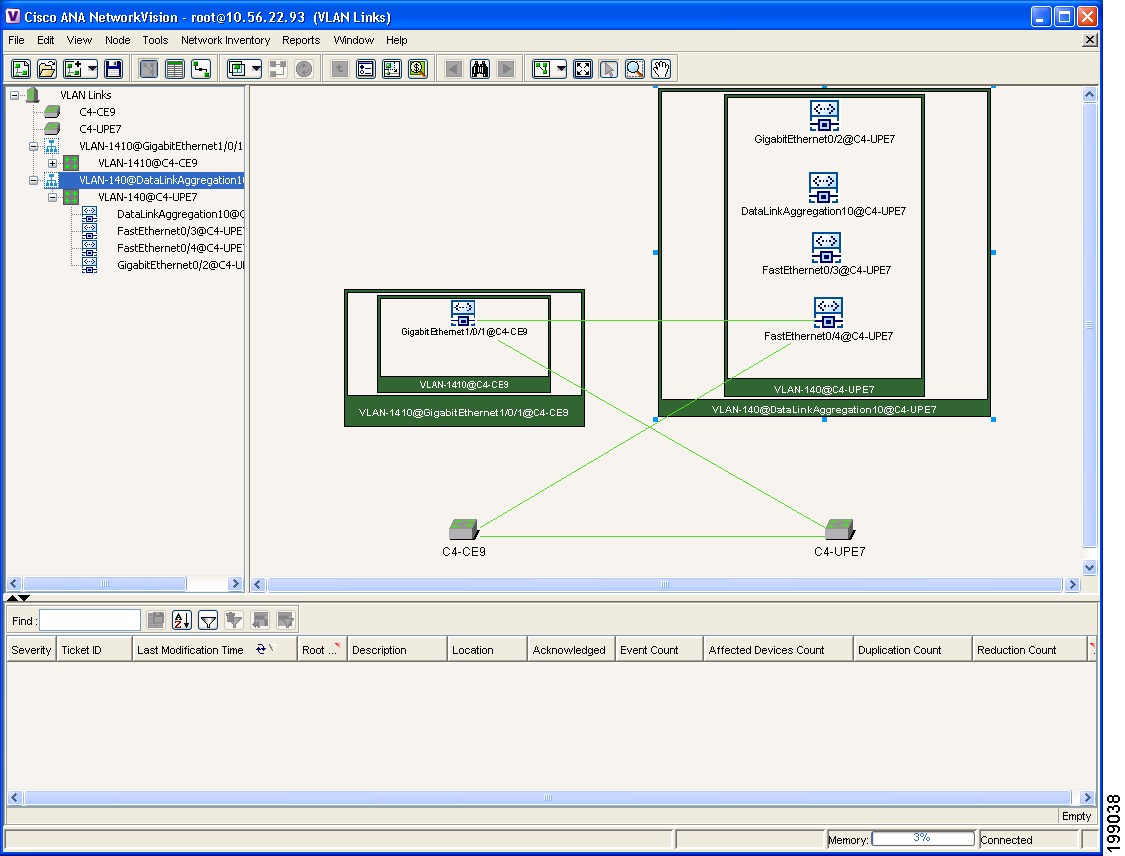Open the Edit menu
This screenshot has height=856, width=1125.
46,40
